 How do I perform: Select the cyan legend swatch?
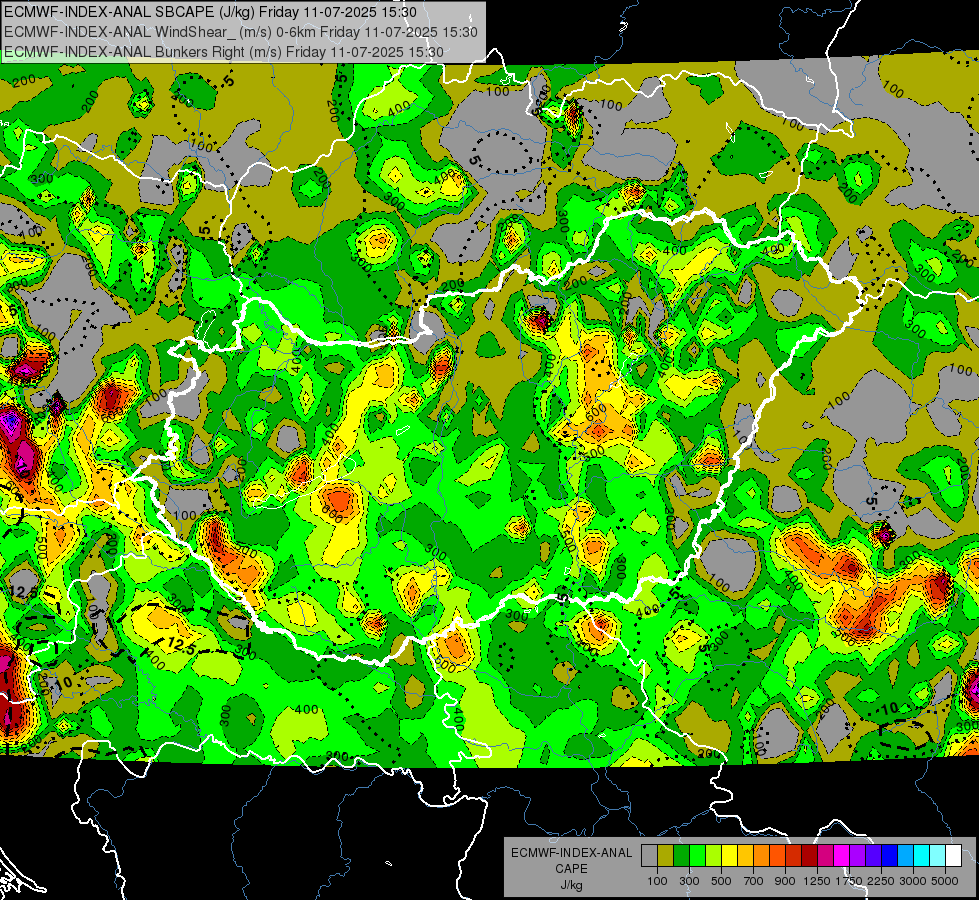coord(922,855)
